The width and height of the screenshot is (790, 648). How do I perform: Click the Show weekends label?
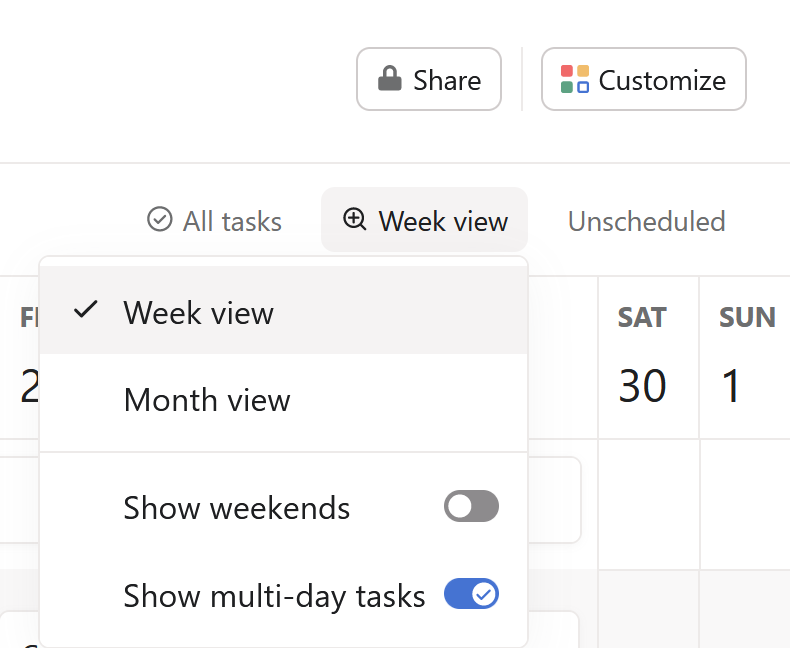click(237, 508)
